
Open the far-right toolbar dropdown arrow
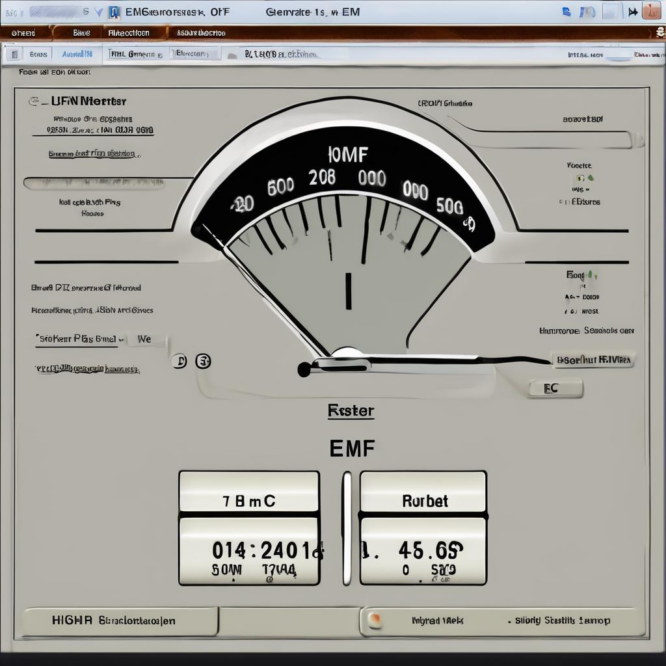(634, 12)
